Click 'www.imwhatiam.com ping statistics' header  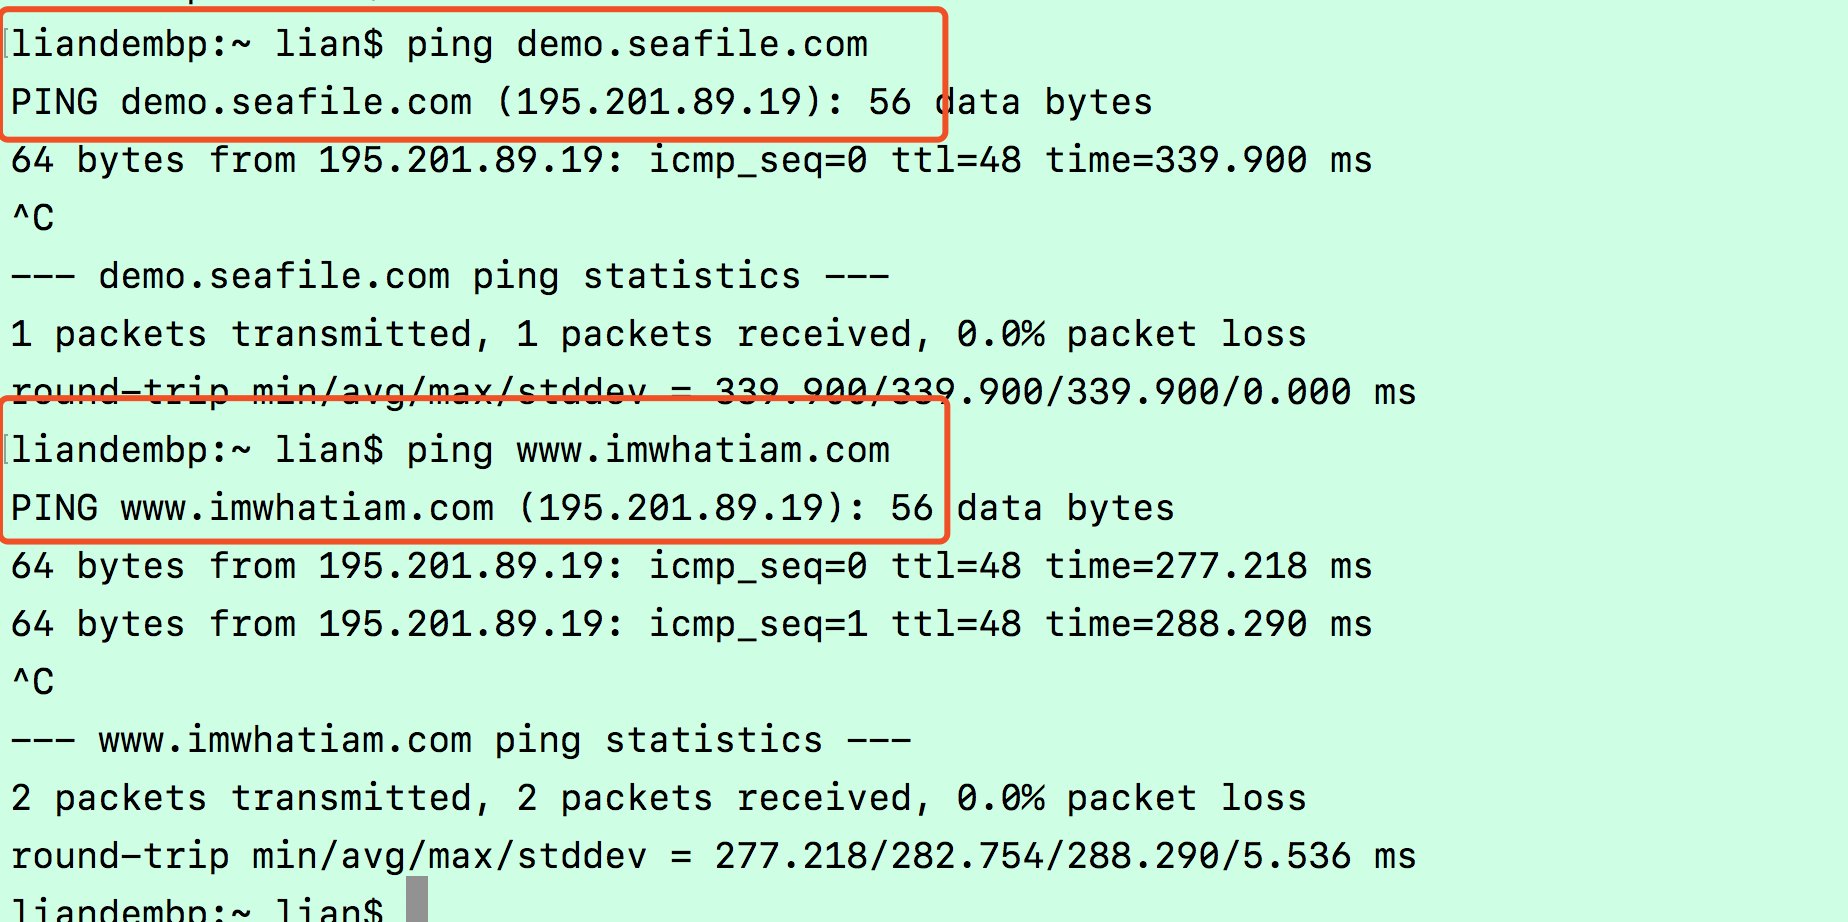tap(461, 741)
